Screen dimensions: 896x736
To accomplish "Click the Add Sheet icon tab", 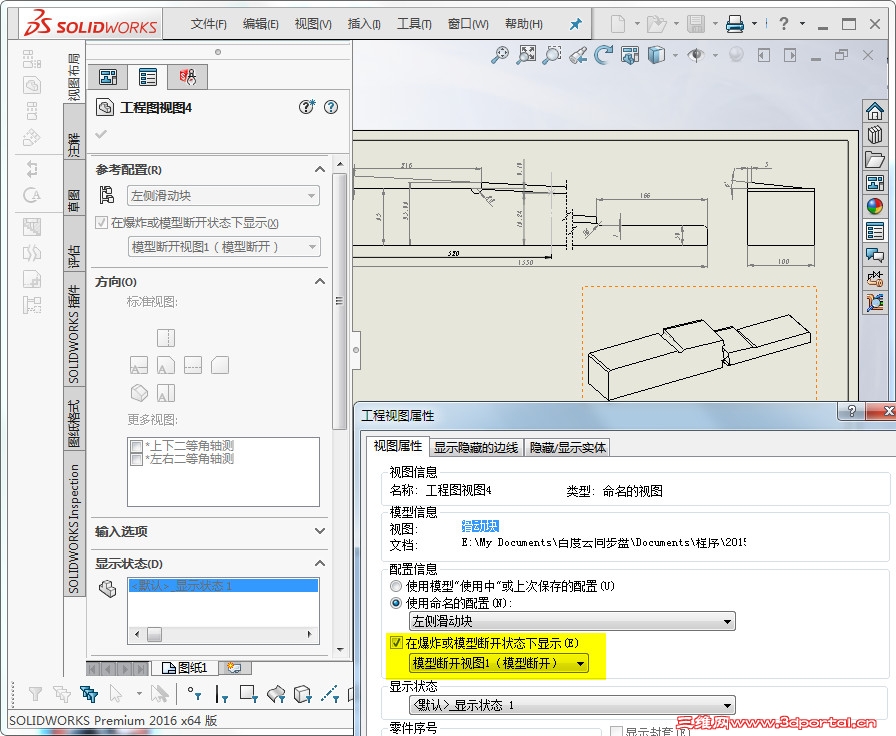I will 235,667.
